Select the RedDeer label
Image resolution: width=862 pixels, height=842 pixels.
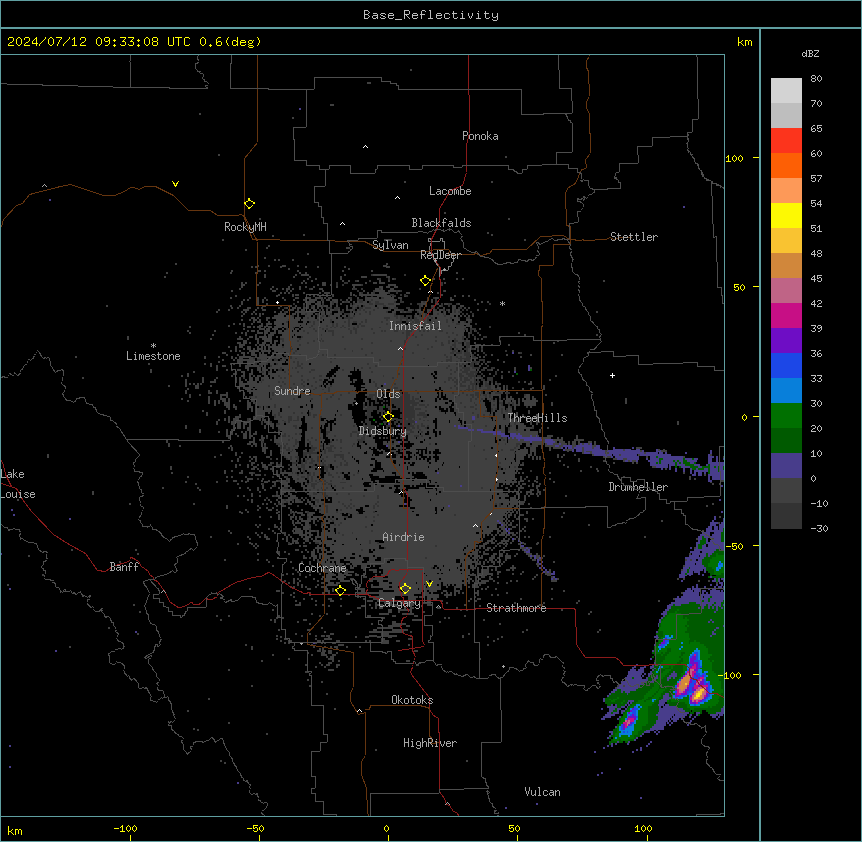click(440, 255)
